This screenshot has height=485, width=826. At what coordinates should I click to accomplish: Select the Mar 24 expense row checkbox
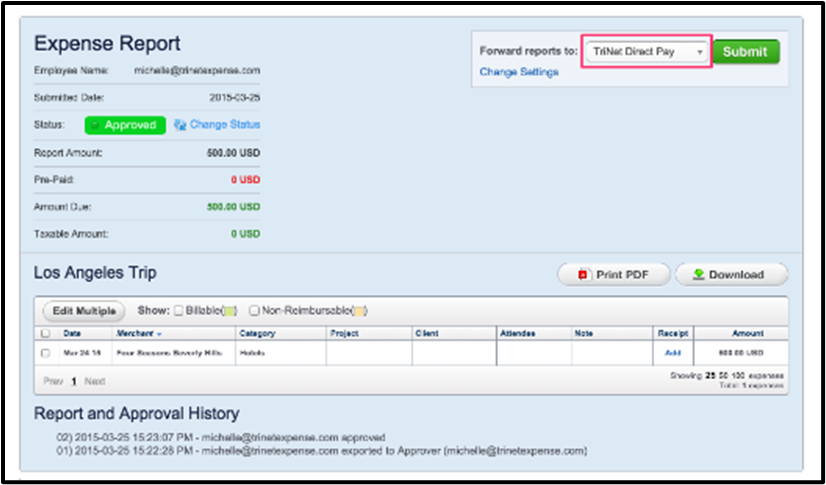click(46, 353)
